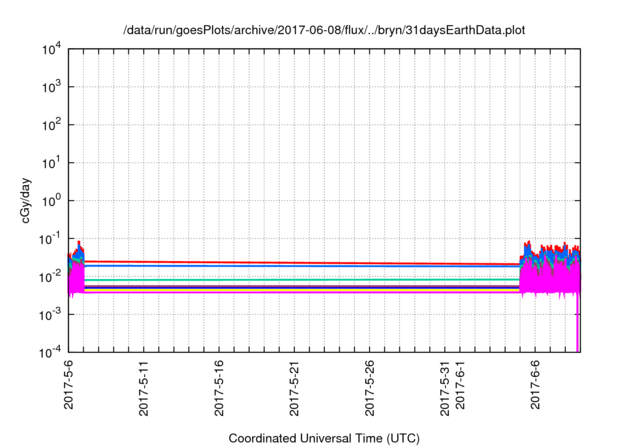Screen dimensions: 640x448
Task: Click the cGy/day y-axis label
Action: (x=26, y=200)
